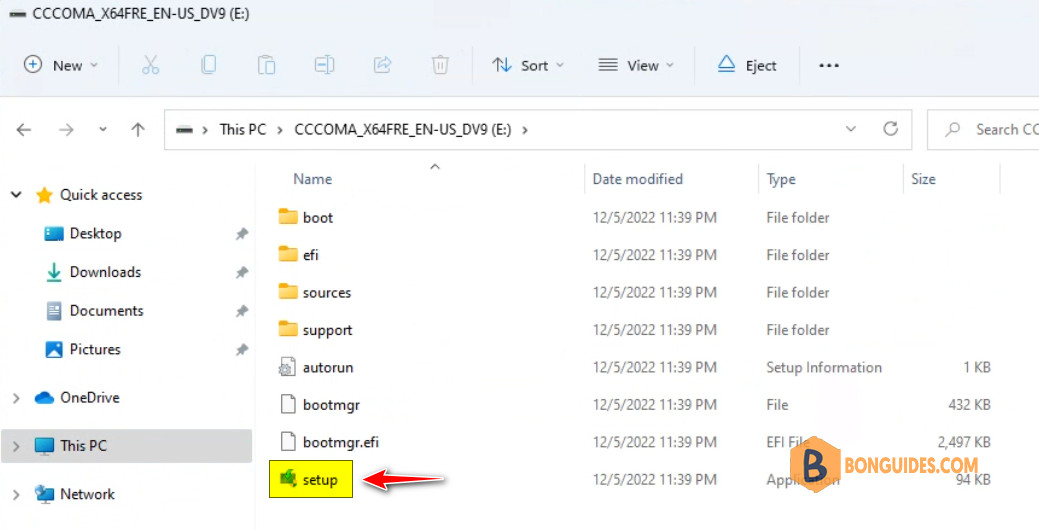Screen dimensions: 1039x530
Task: Open the New item menu
Action: click(x=61, y=65)
